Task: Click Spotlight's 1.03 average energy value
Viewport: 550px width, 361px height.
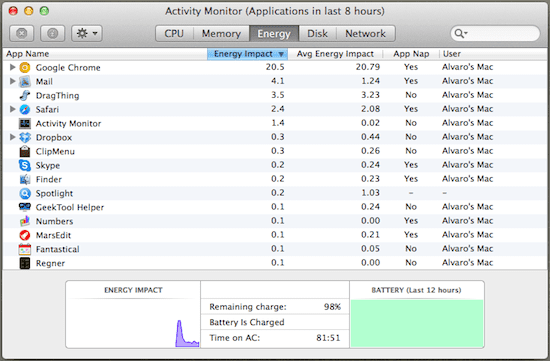Action: (x=370, y=193)
